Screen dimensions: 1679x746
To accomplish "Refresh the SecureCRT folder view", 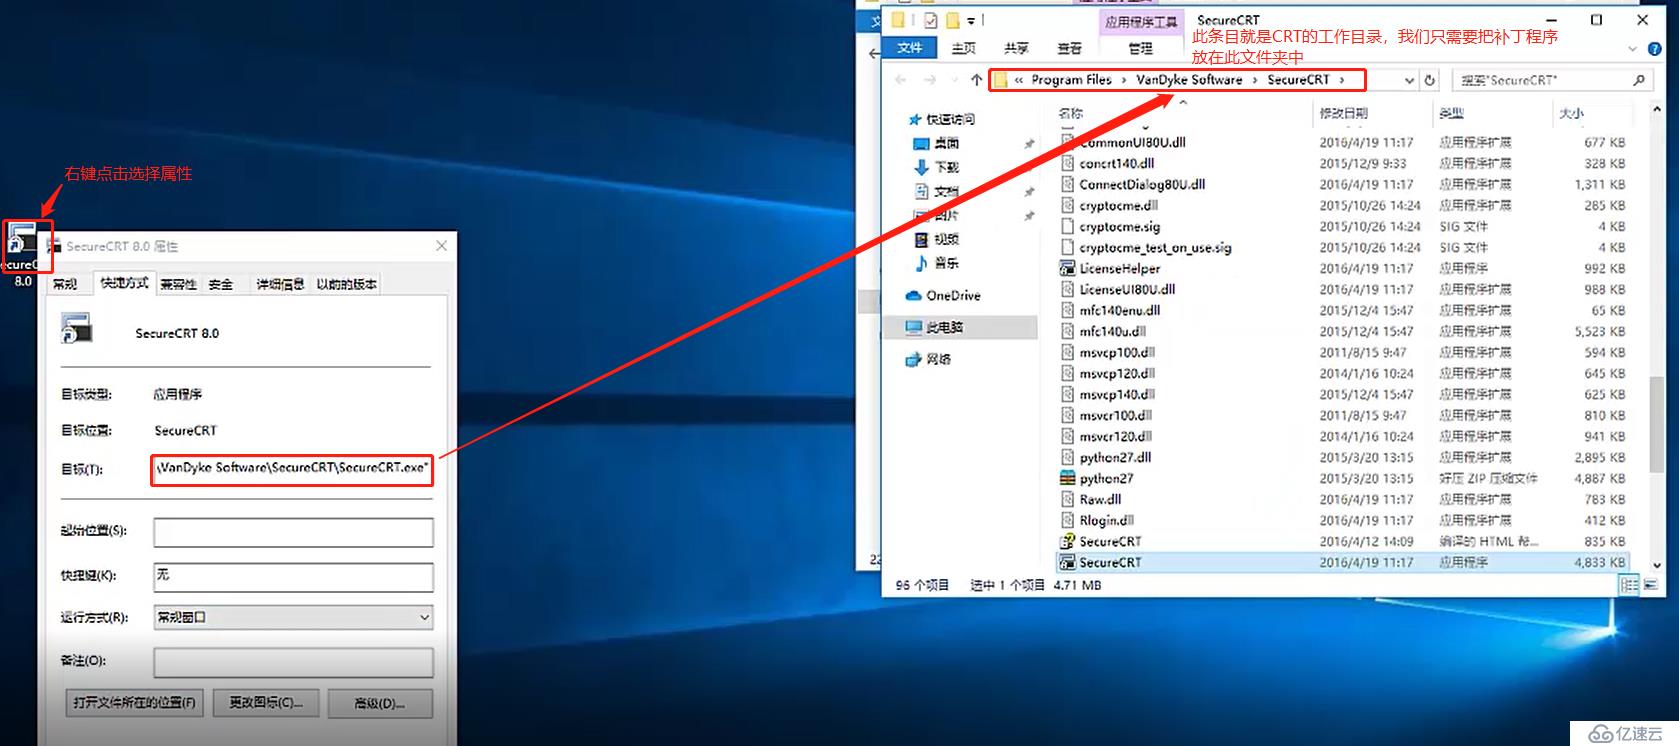I will click(1430, 80).
